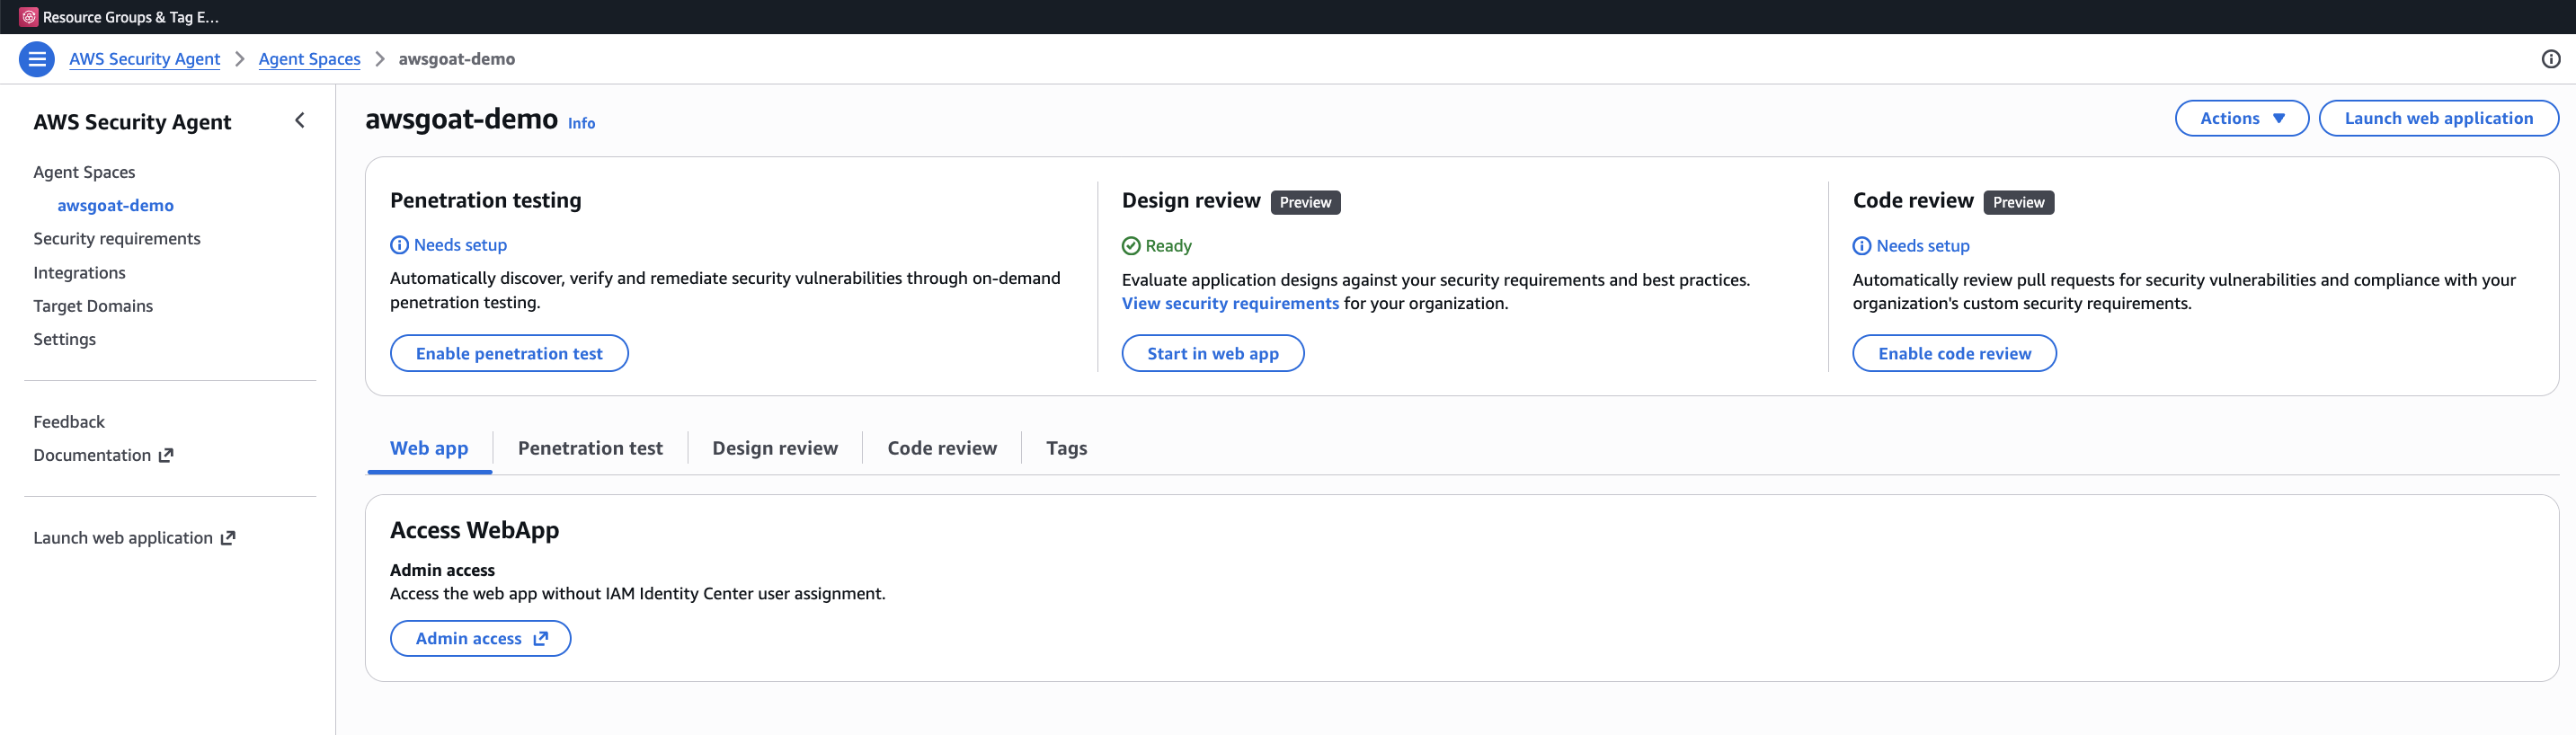Image resolution: width=2576 pixels, height=735 pixels.
Task: Open Integrations in sidebar
Action: point(79,272)
